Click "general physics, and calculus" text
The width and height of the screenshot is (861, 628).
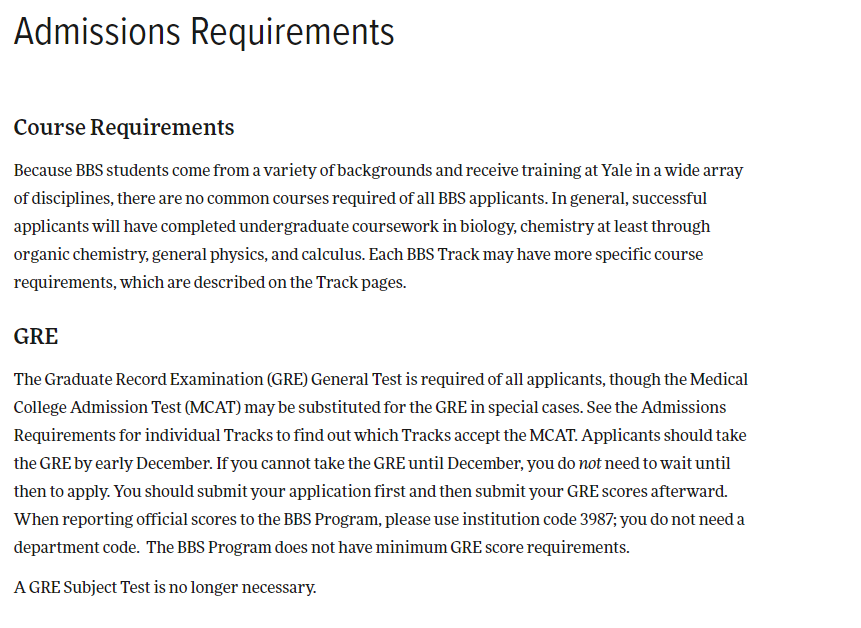[x=257, y=254]
